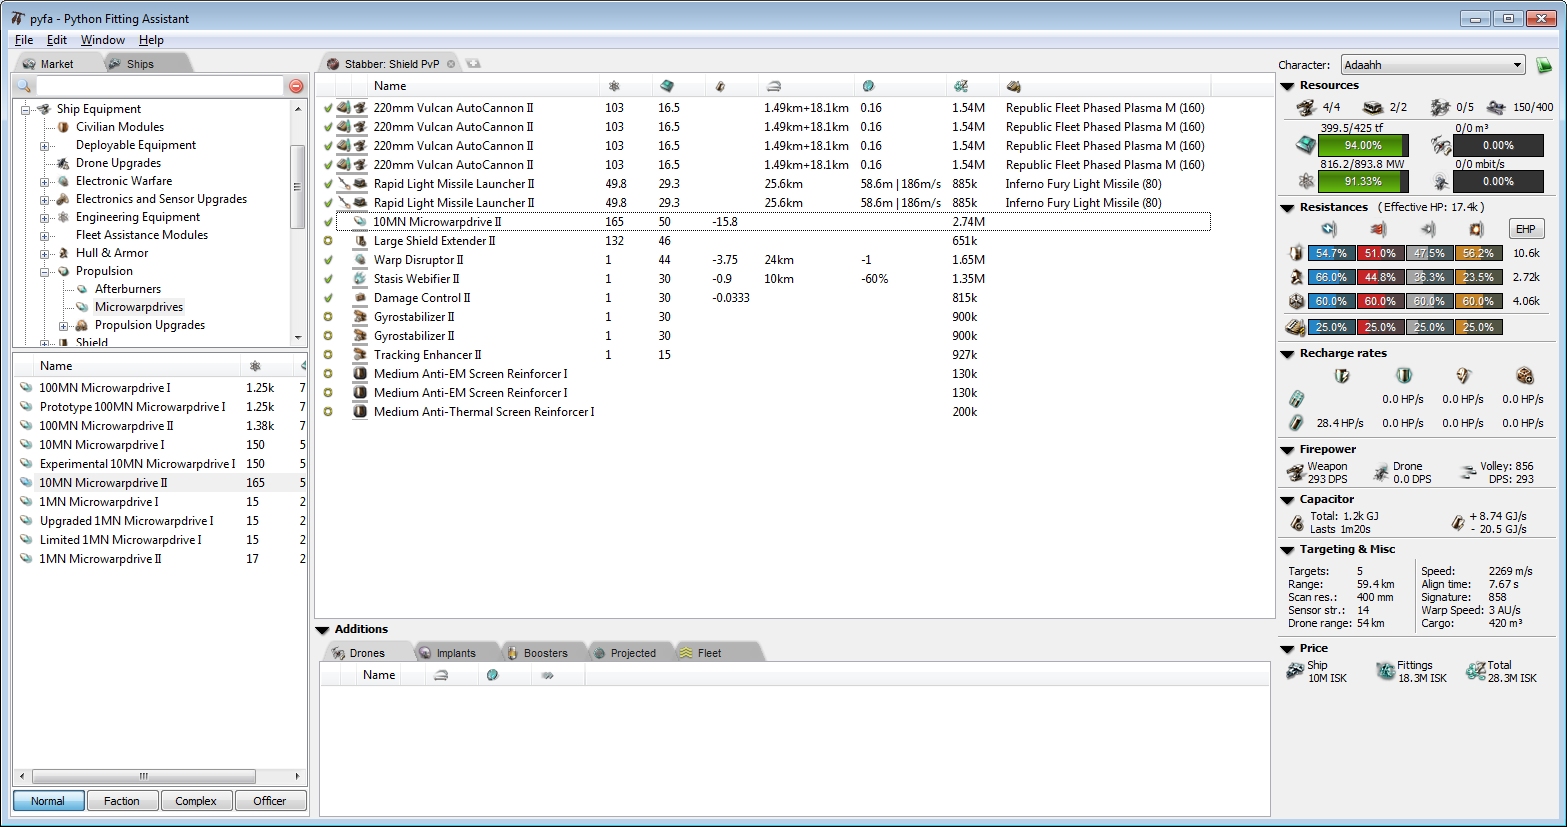This screenshot has height=827, width=1567.
Task: Collapse the Additions panel
Action: click(x=322, y=630)
